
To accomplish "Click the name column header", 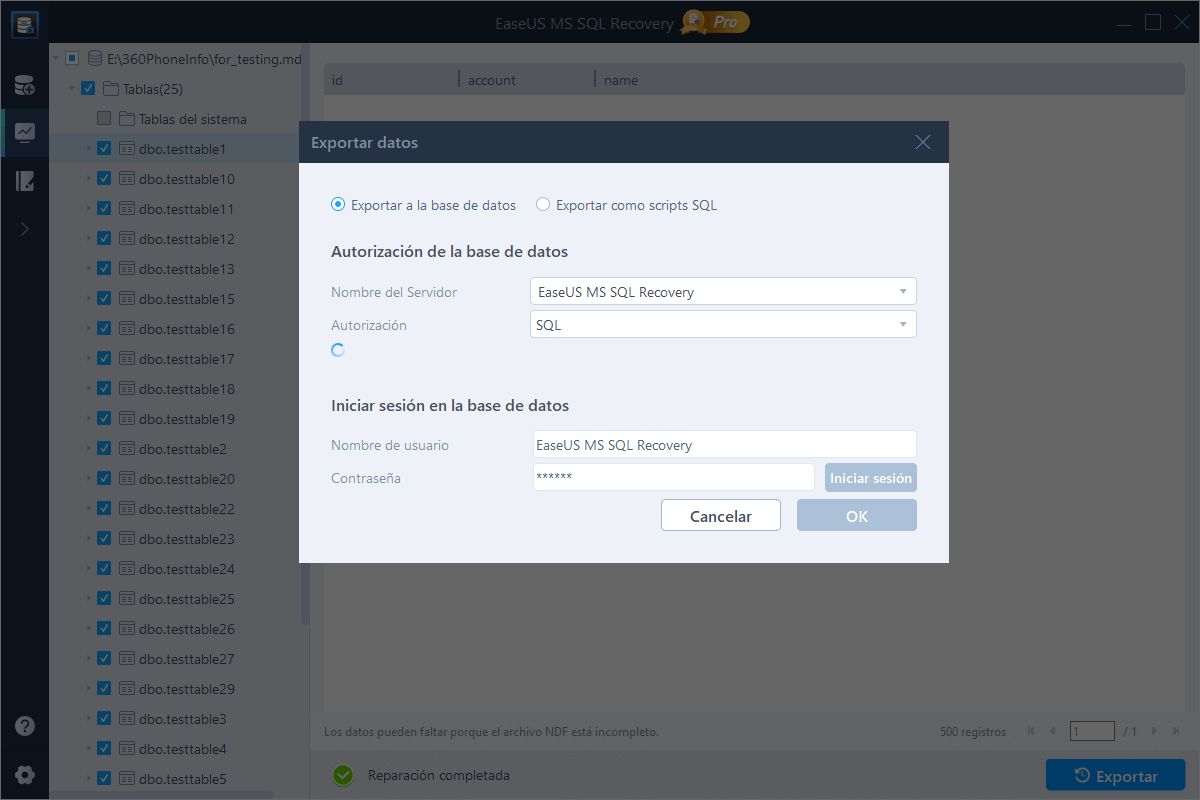I will tap(890, 79).
